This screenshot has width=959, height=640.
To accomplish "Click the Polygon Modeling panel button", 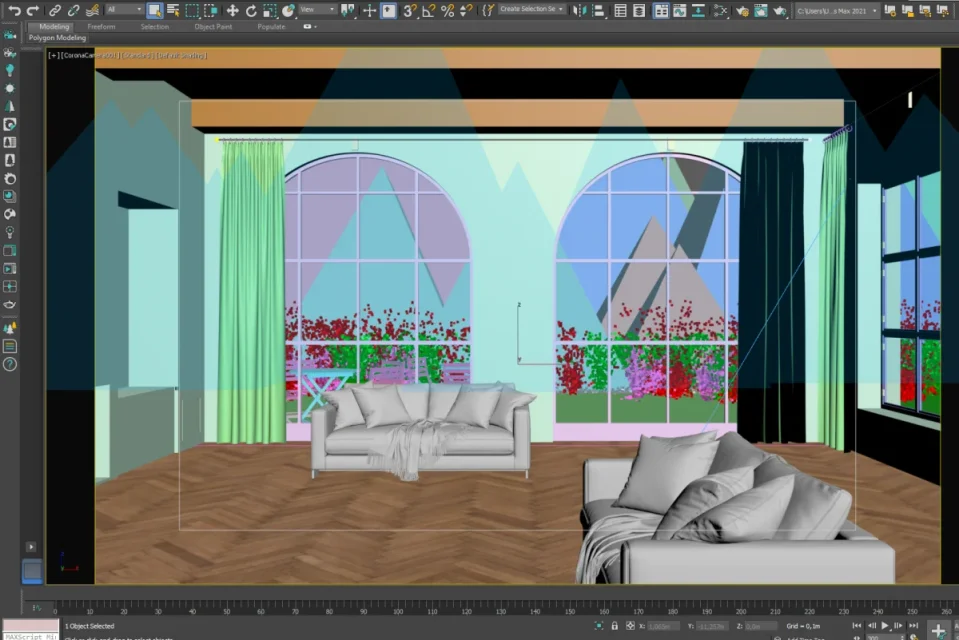I will (x=57, y=38).
